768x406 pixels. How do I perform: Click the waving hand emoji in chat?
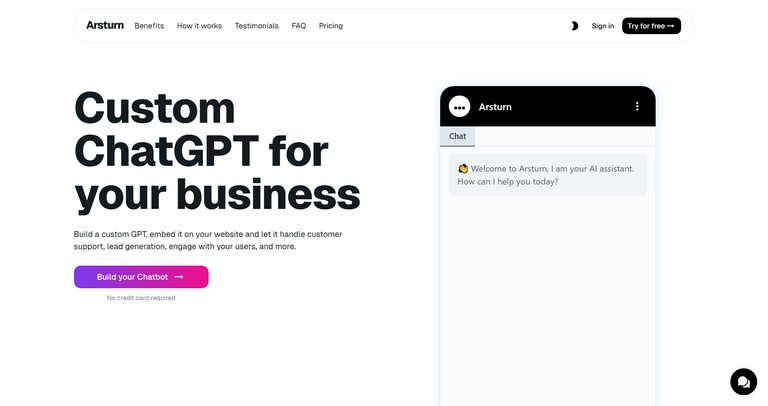click(463, 169)
